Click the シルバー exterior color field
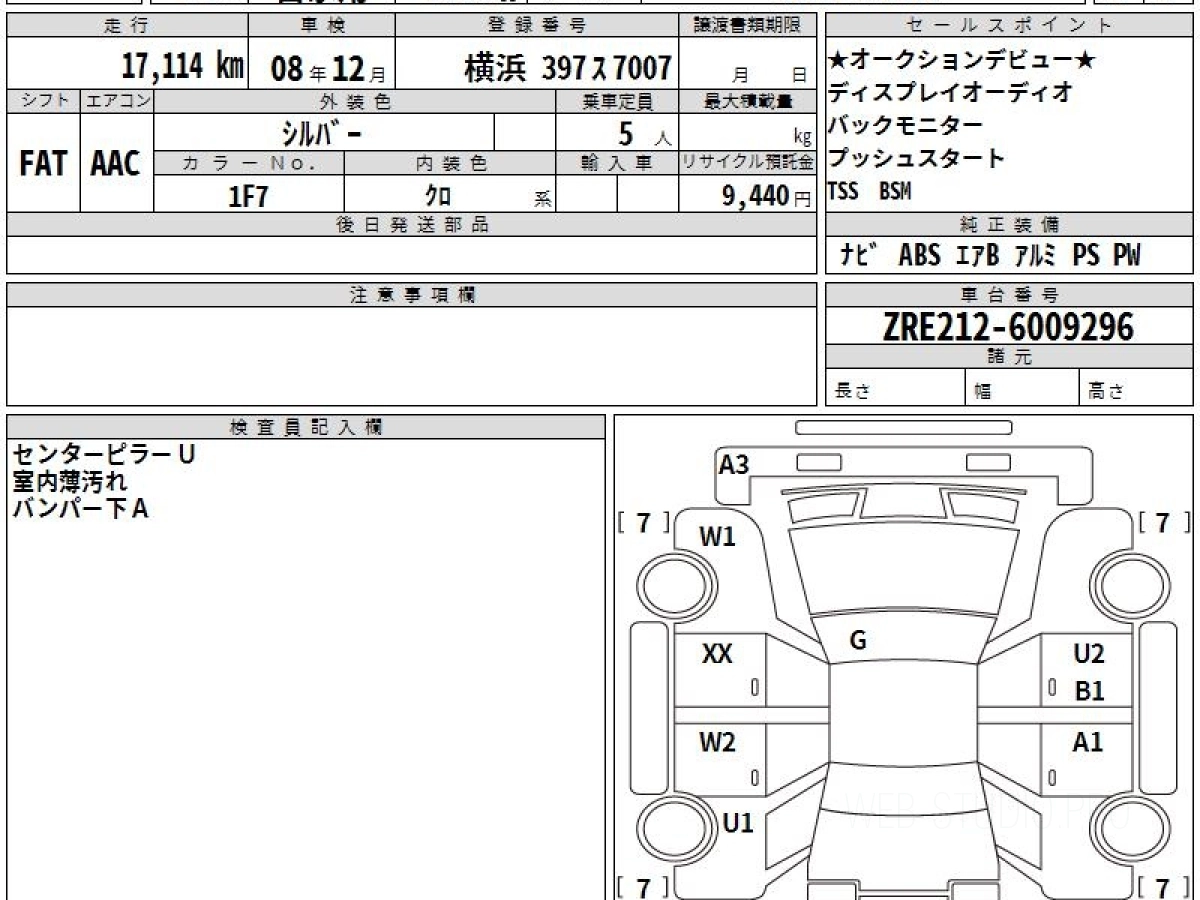1200x900 pixels. click(x=324, y=132)
